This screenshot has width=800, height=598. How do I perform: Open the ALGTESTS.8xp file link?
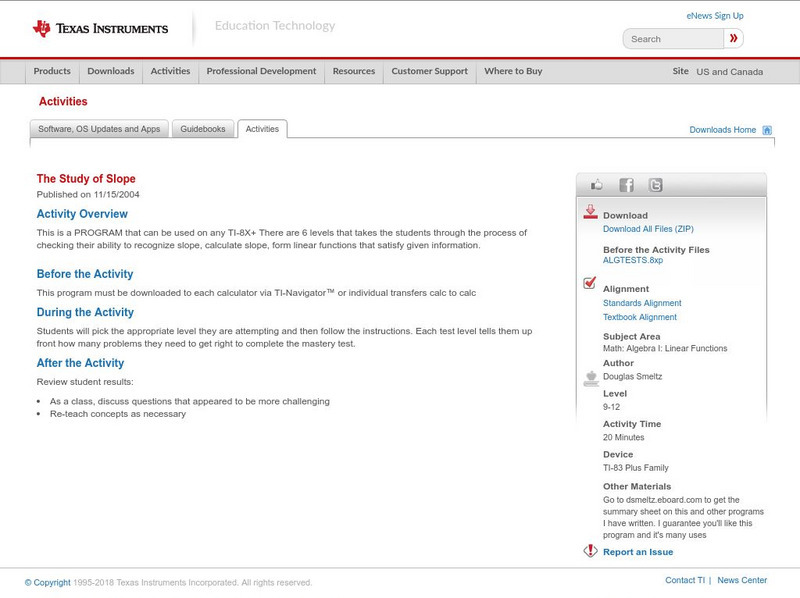[632, 260]
